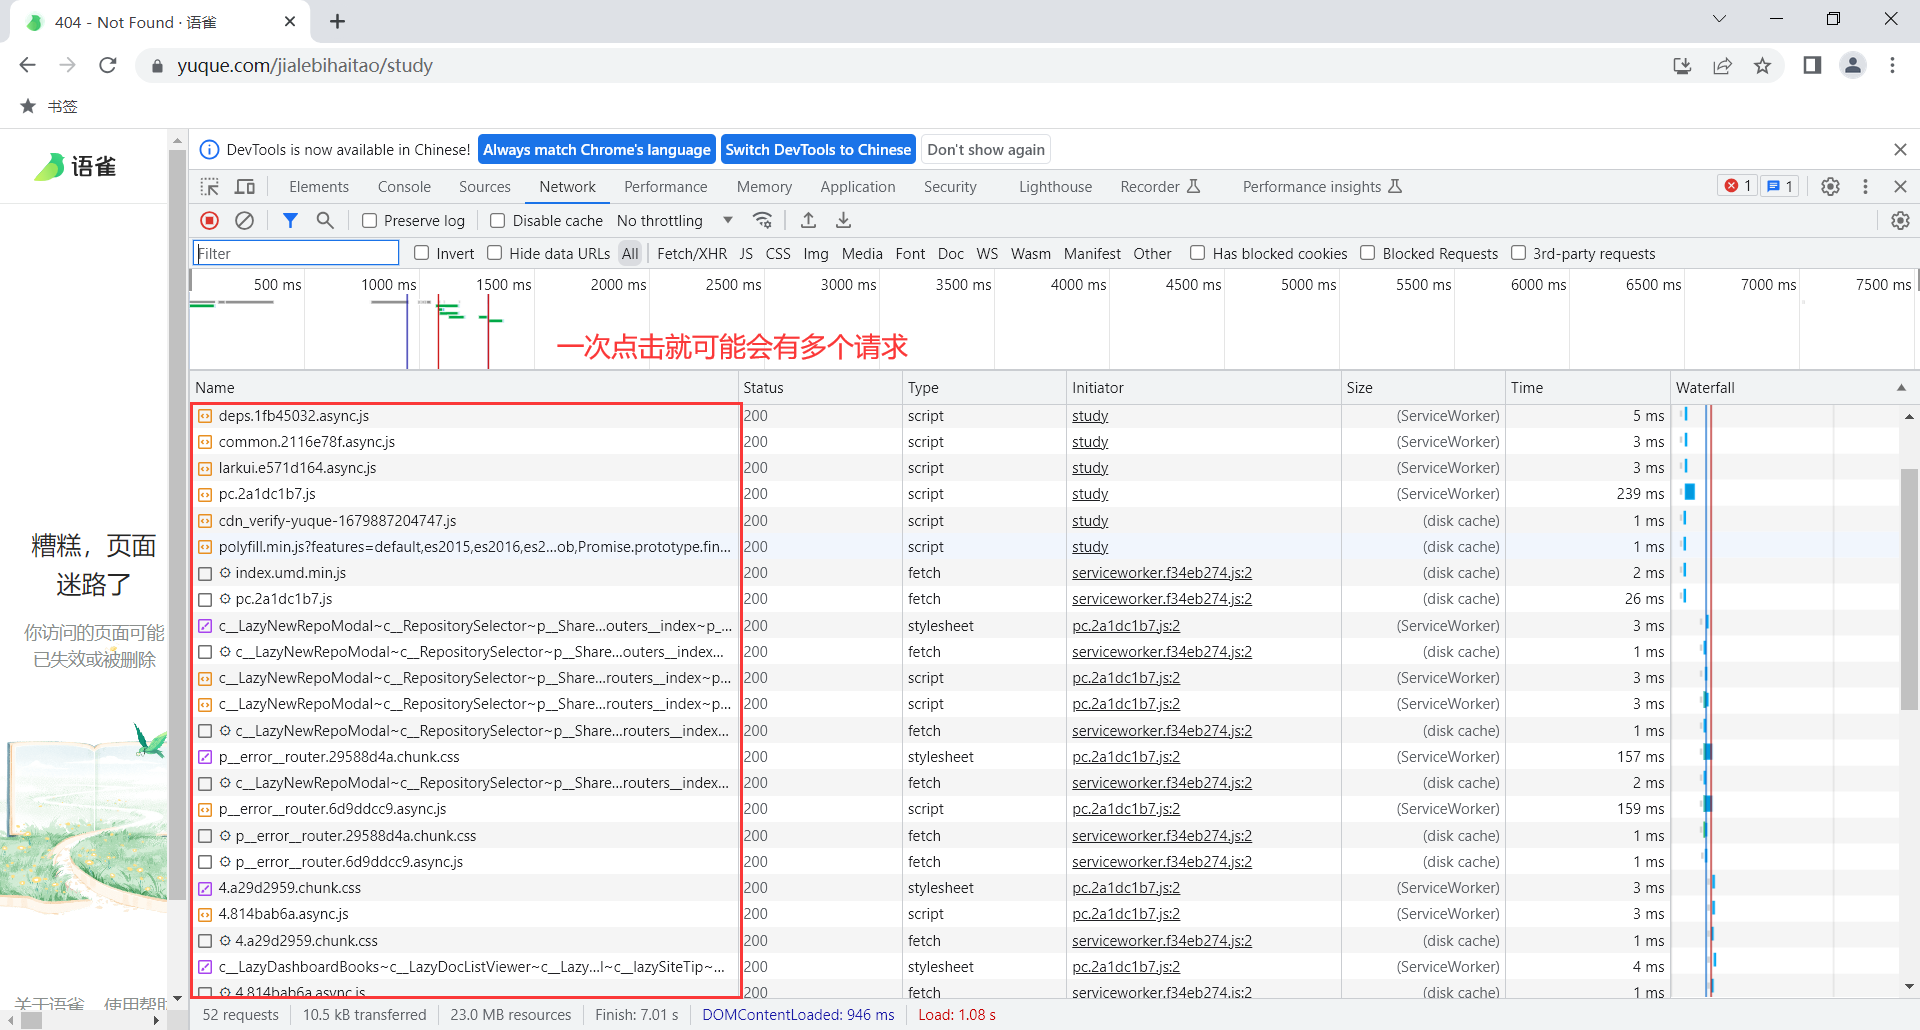Install app icon in address bar

coord(1682,65)
